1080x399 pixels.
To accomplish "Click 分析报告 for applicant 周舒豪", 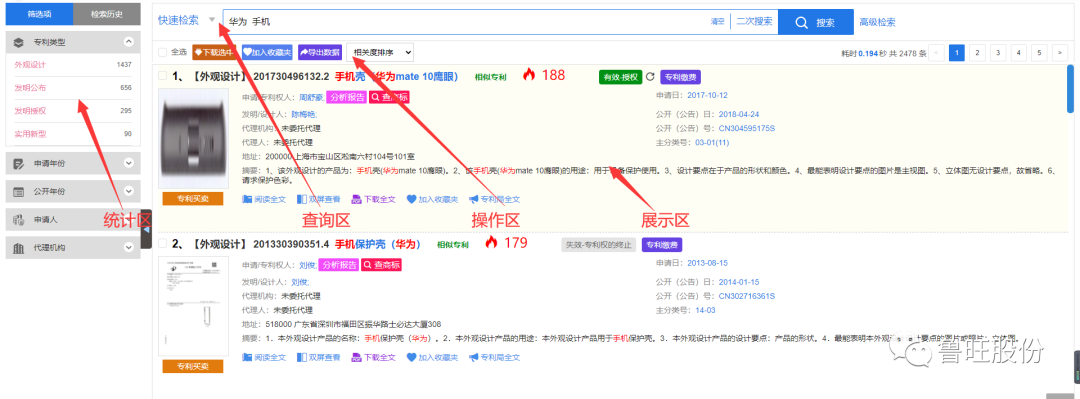I will pyautogui.click(x=346, y=98).
